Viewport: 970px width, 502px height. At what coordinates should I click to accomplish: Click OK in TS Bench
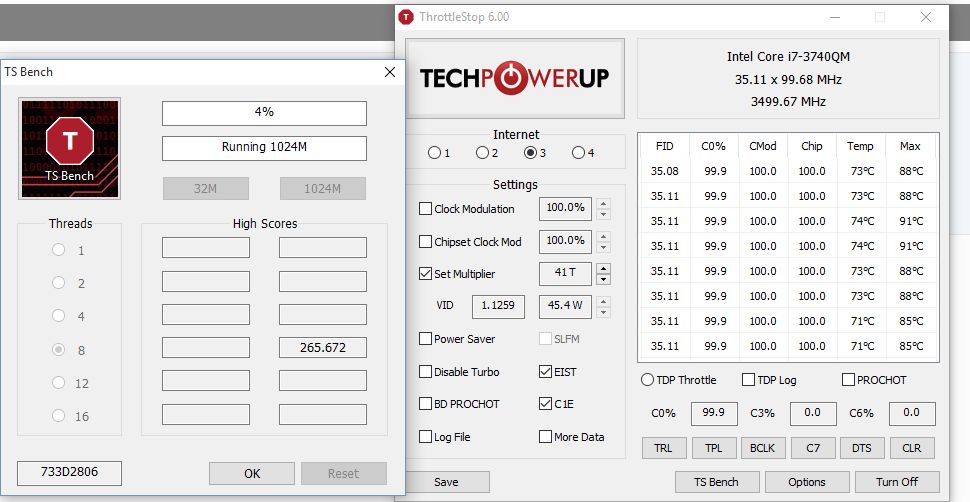[252, 474]
